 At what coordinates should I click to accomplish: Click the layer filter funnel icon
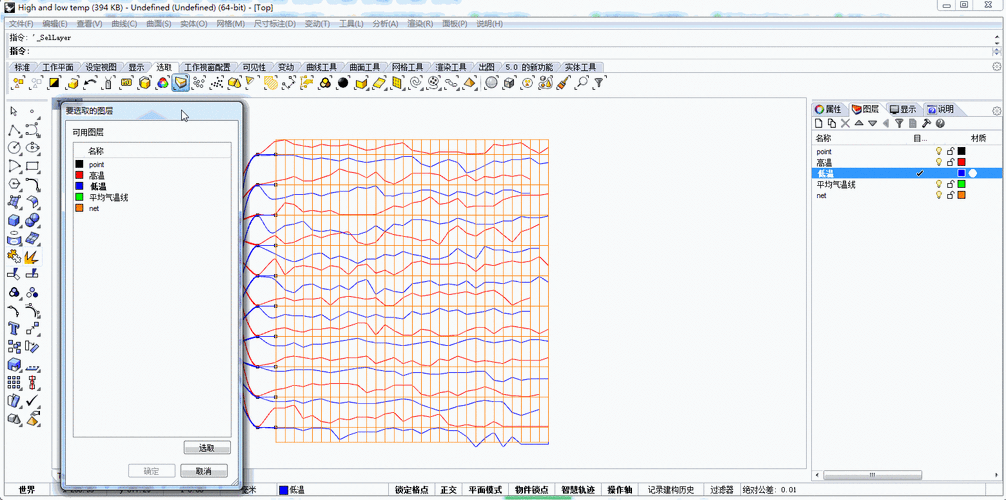[x=899, y=124]
